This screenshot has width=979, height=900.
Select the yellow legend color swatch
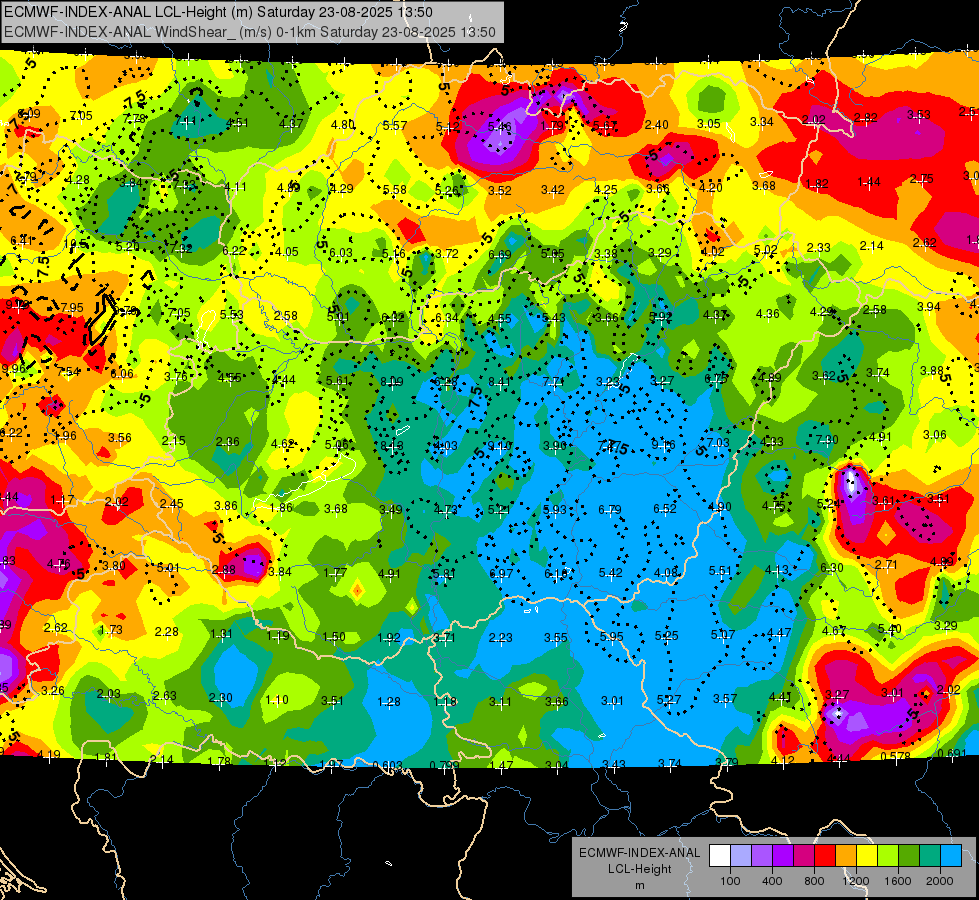click(867, 856)
